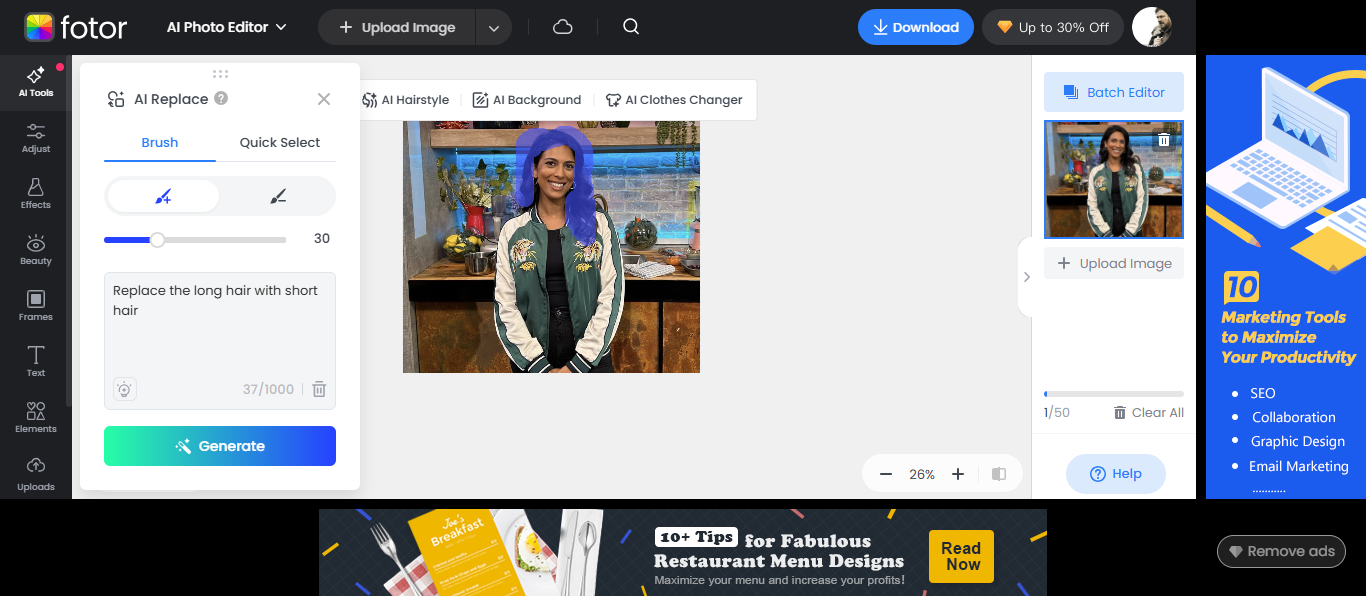Click Read Now on the banner ad

pyautogui.click(x=961, y=556)
